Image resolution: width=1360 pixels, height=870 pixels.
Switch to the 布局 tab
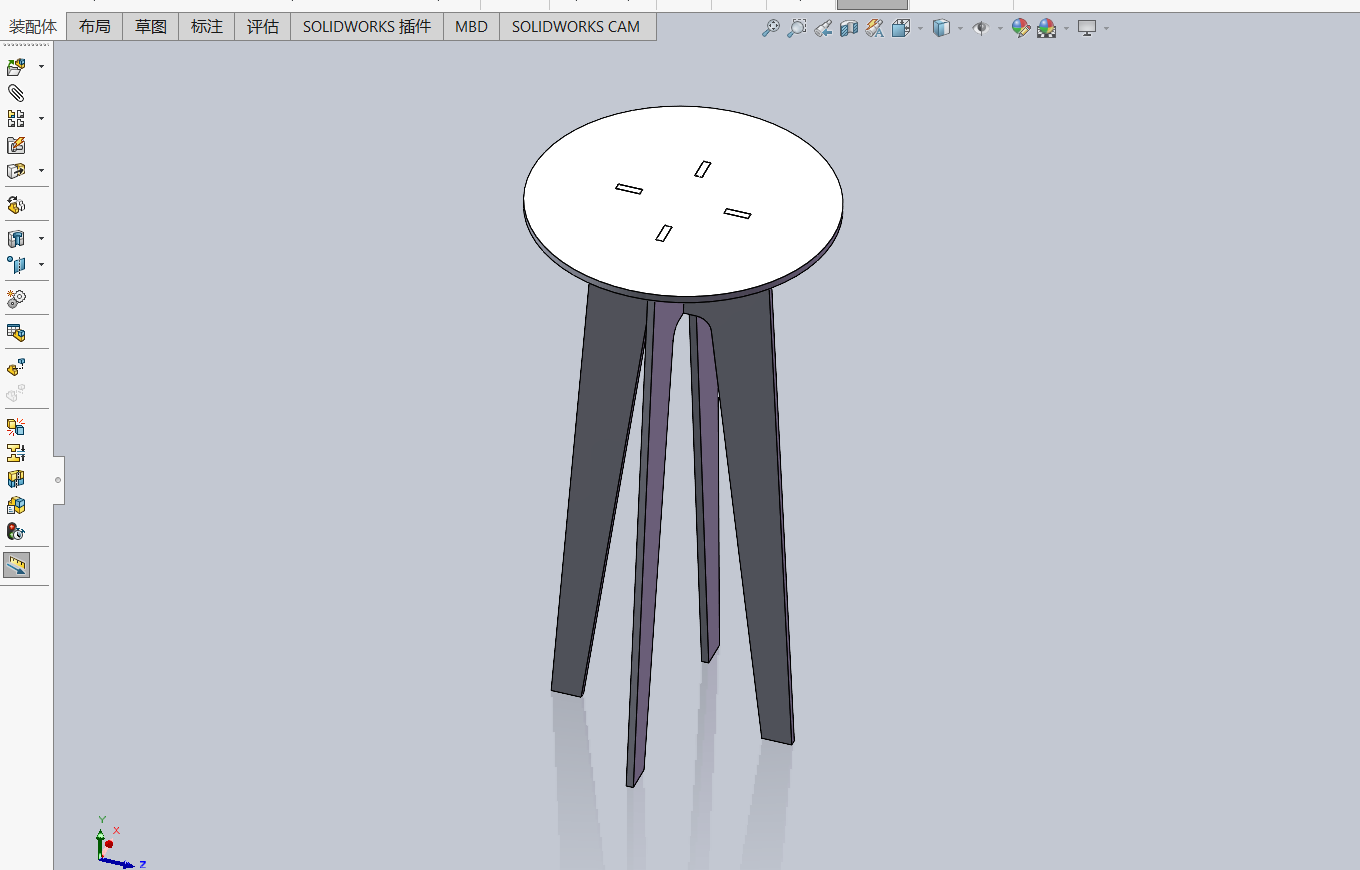coord(95,27)
